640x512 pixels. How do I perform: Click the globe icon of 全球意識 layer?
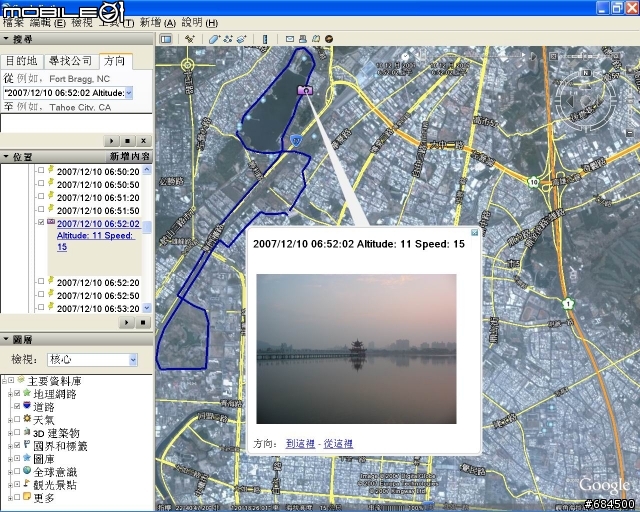coord(27,470)
